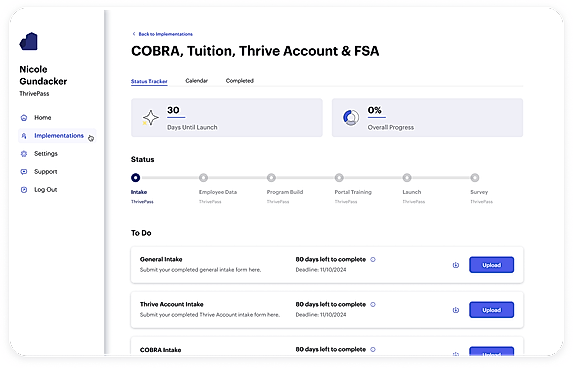Select Log Out in the sidebar menu
The height and width of the screenshot is (368, 573).
(46, 190)
